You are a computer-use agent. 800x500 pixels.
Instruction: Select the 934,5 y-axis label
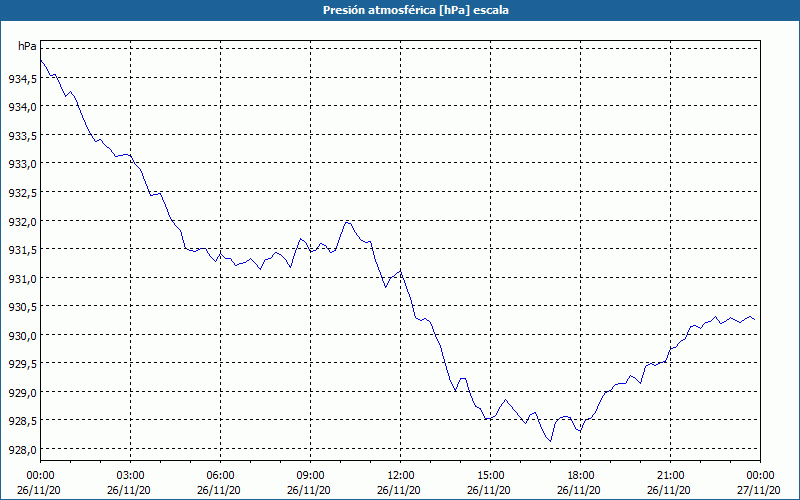pyautogui.click(x=23, y=78)
